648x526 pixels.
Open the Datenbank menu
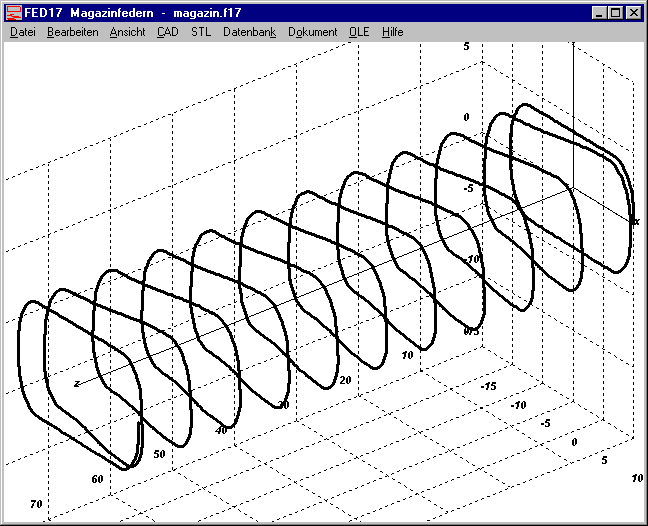[249, 32]
